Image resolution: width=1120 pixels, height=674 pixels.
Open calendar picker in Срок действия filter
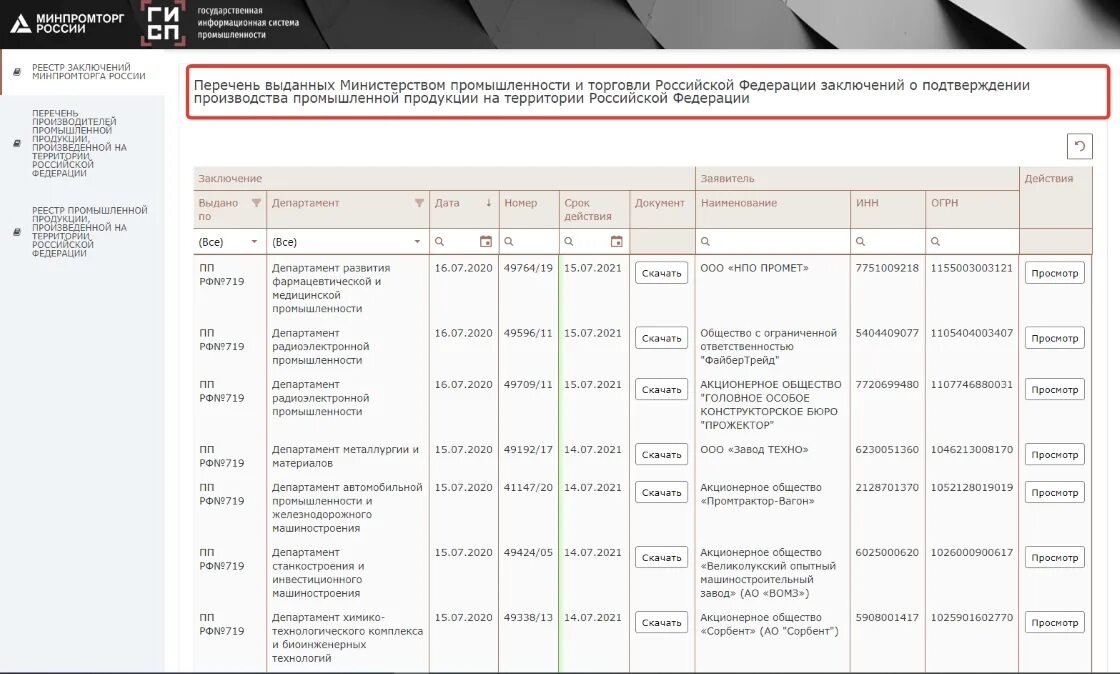click(616, 241)
